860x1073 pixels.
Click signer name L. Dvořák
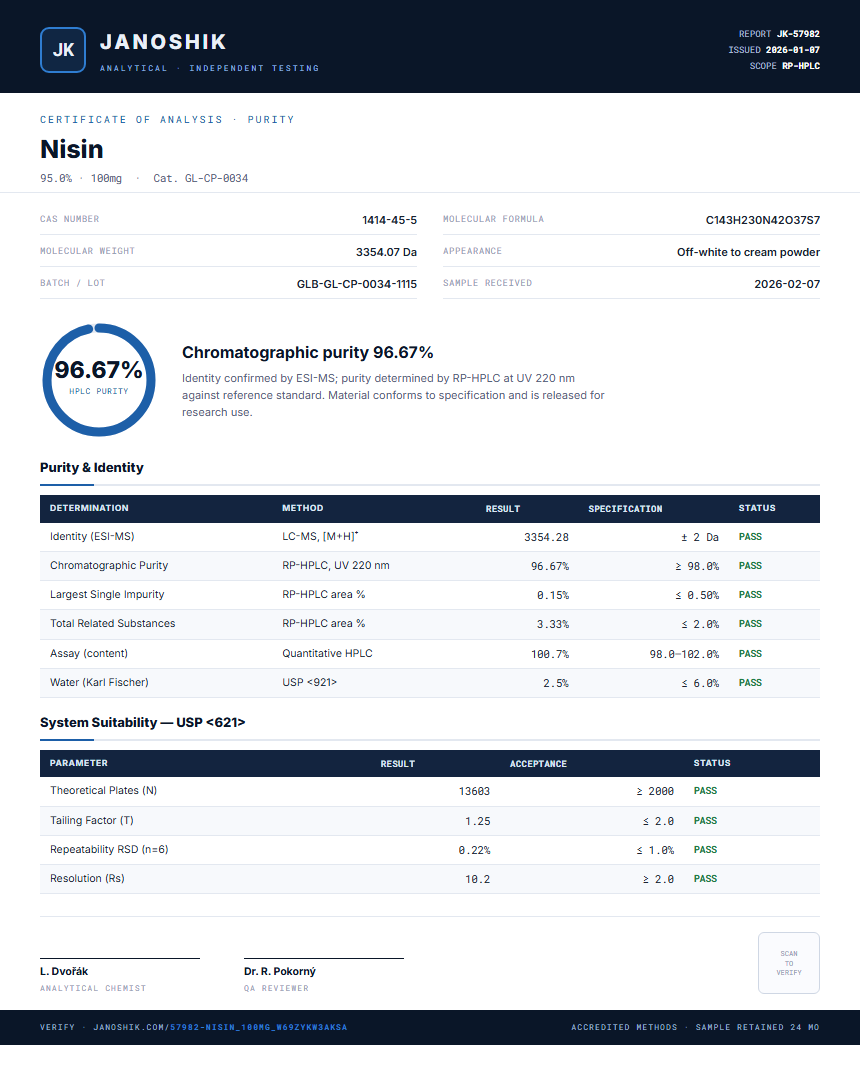click(x=64, y=971)
